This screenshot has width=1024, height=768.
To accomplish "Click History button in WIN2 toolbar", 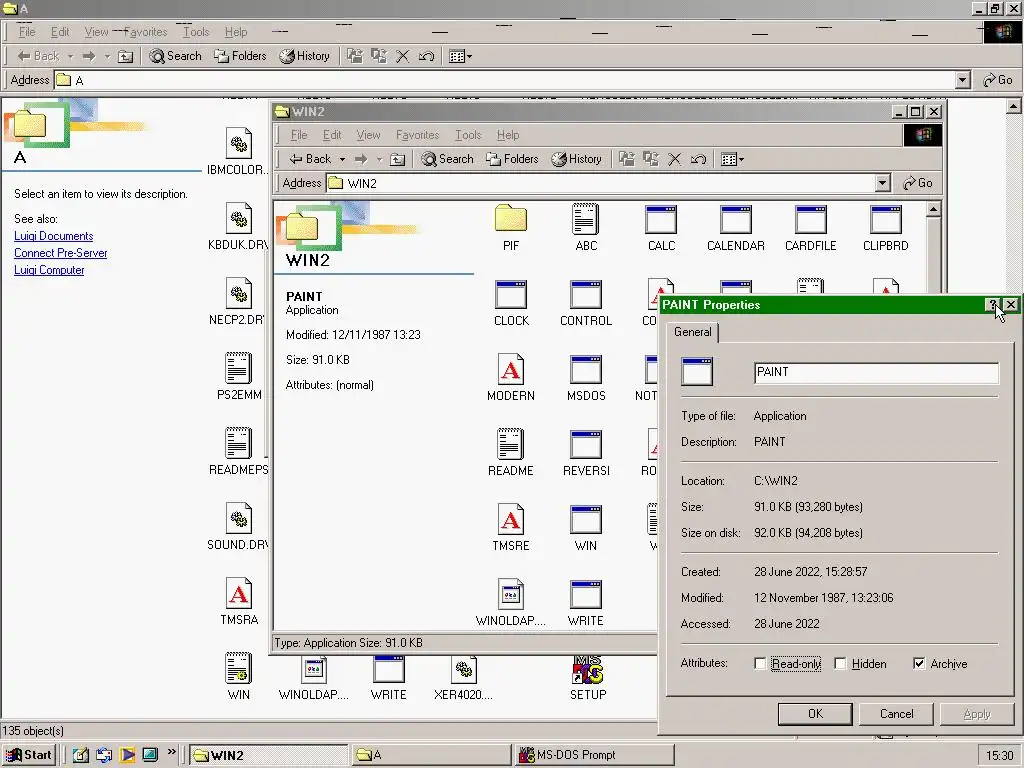I will point(577,159).
